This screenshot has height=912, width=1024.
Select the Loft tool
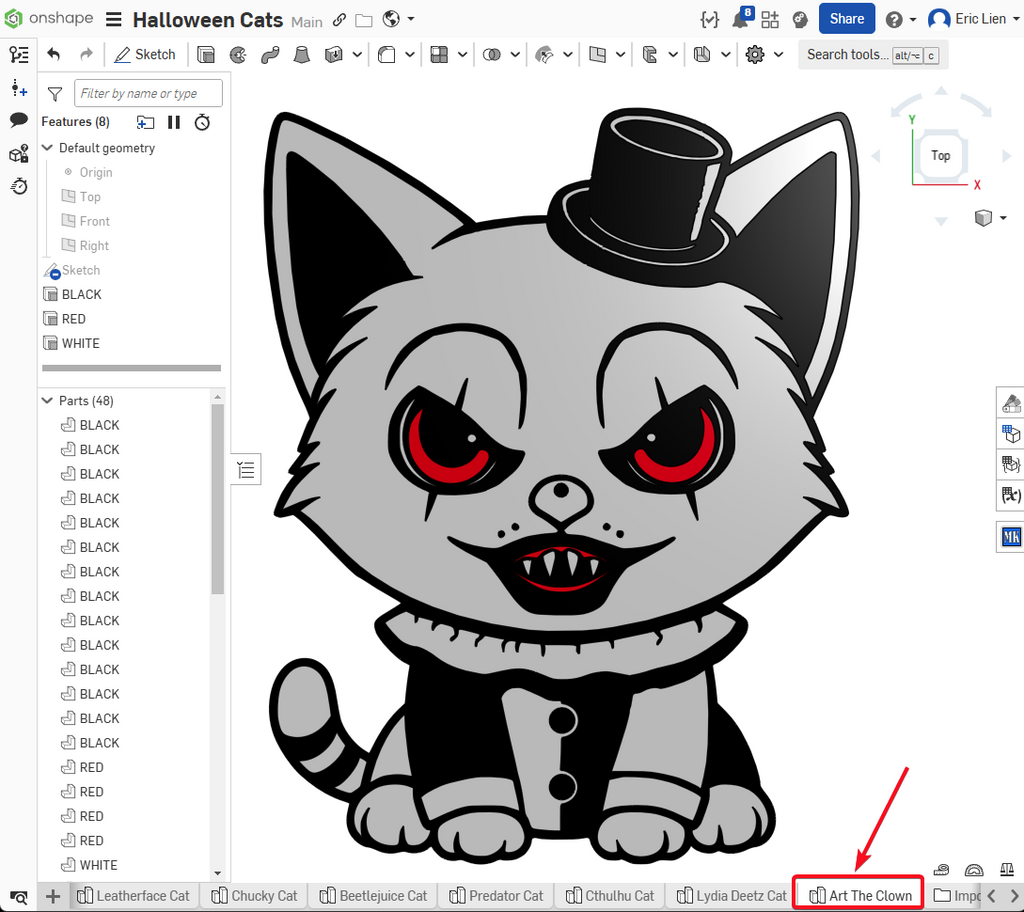(x=301, y=54)
